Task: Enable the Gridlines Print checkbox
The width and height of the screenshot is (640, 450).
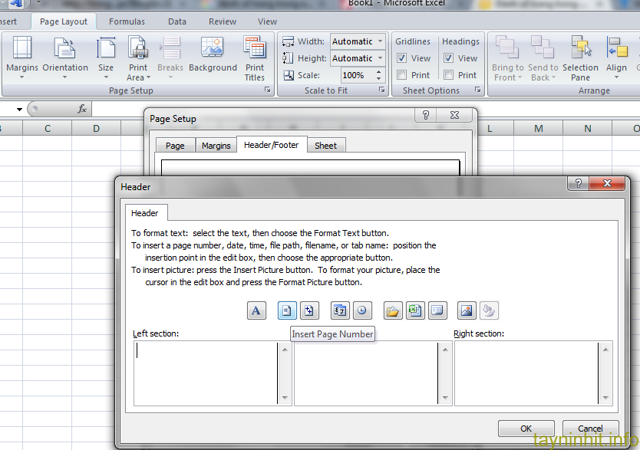Action: 401,75
